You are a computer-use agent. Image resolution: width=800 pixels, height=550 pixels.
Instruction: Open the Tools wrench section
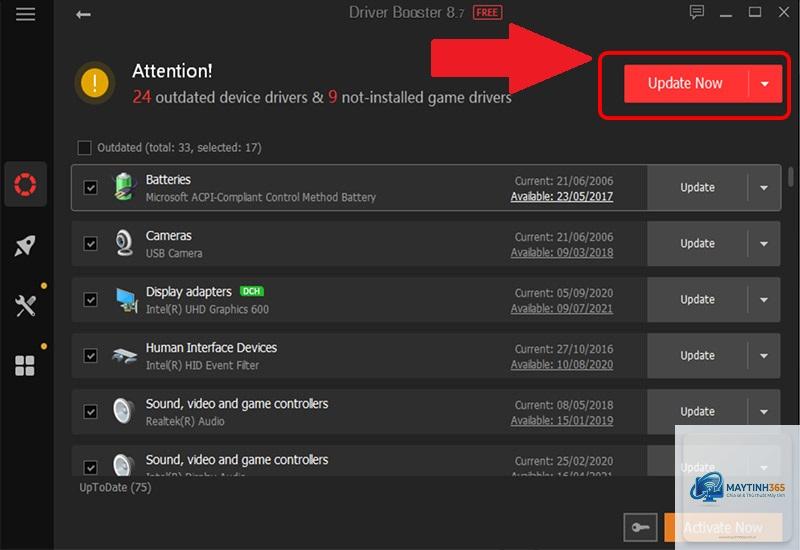[25, 306]
